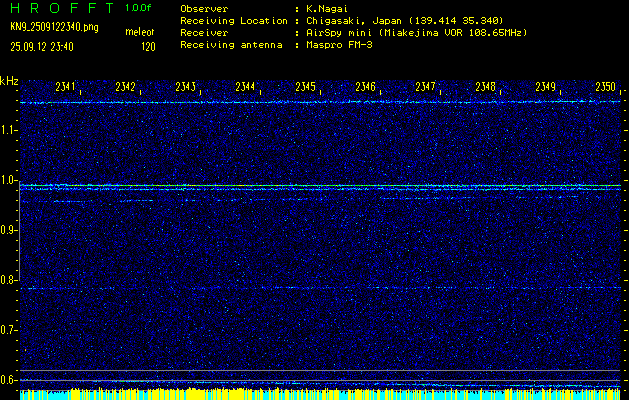Click the 0.6 kHz axis label
The height and width of the screenshot is (400, 629).
pyautogui.click(x=8, y=380)
